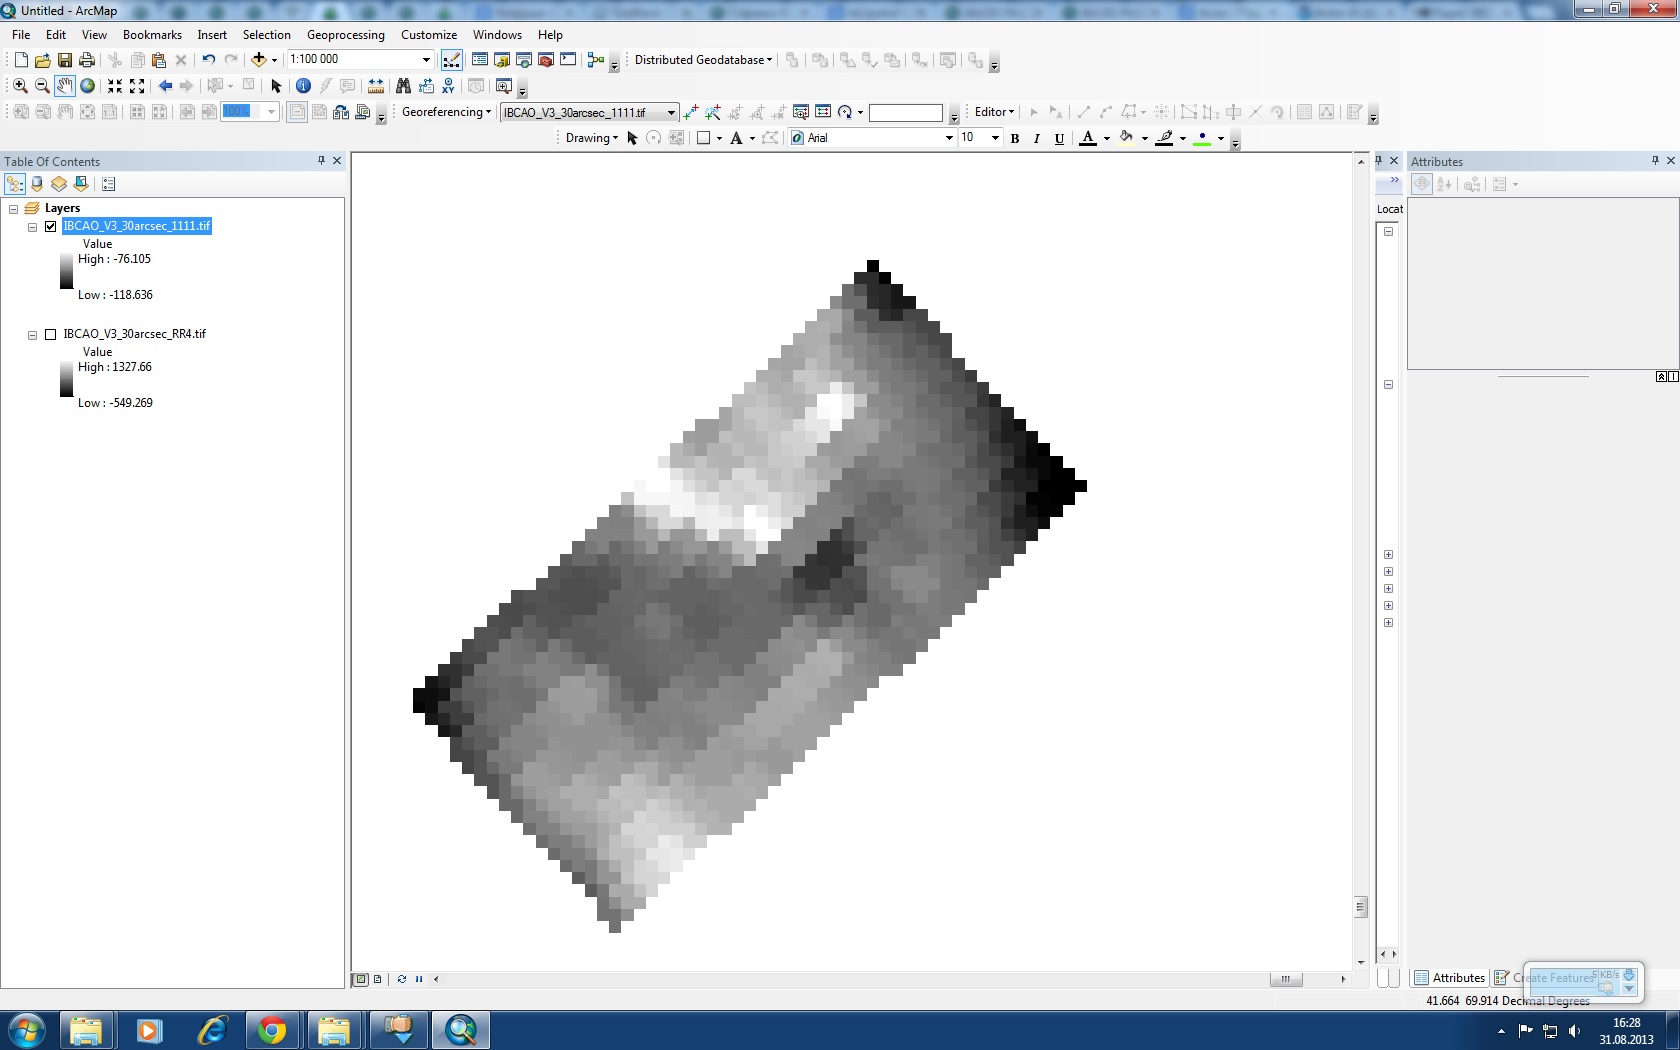The width and height of the screenshot is (1680, 1050).
Task: Print the map
Action: pyautogui.click(x=87, y=60)
